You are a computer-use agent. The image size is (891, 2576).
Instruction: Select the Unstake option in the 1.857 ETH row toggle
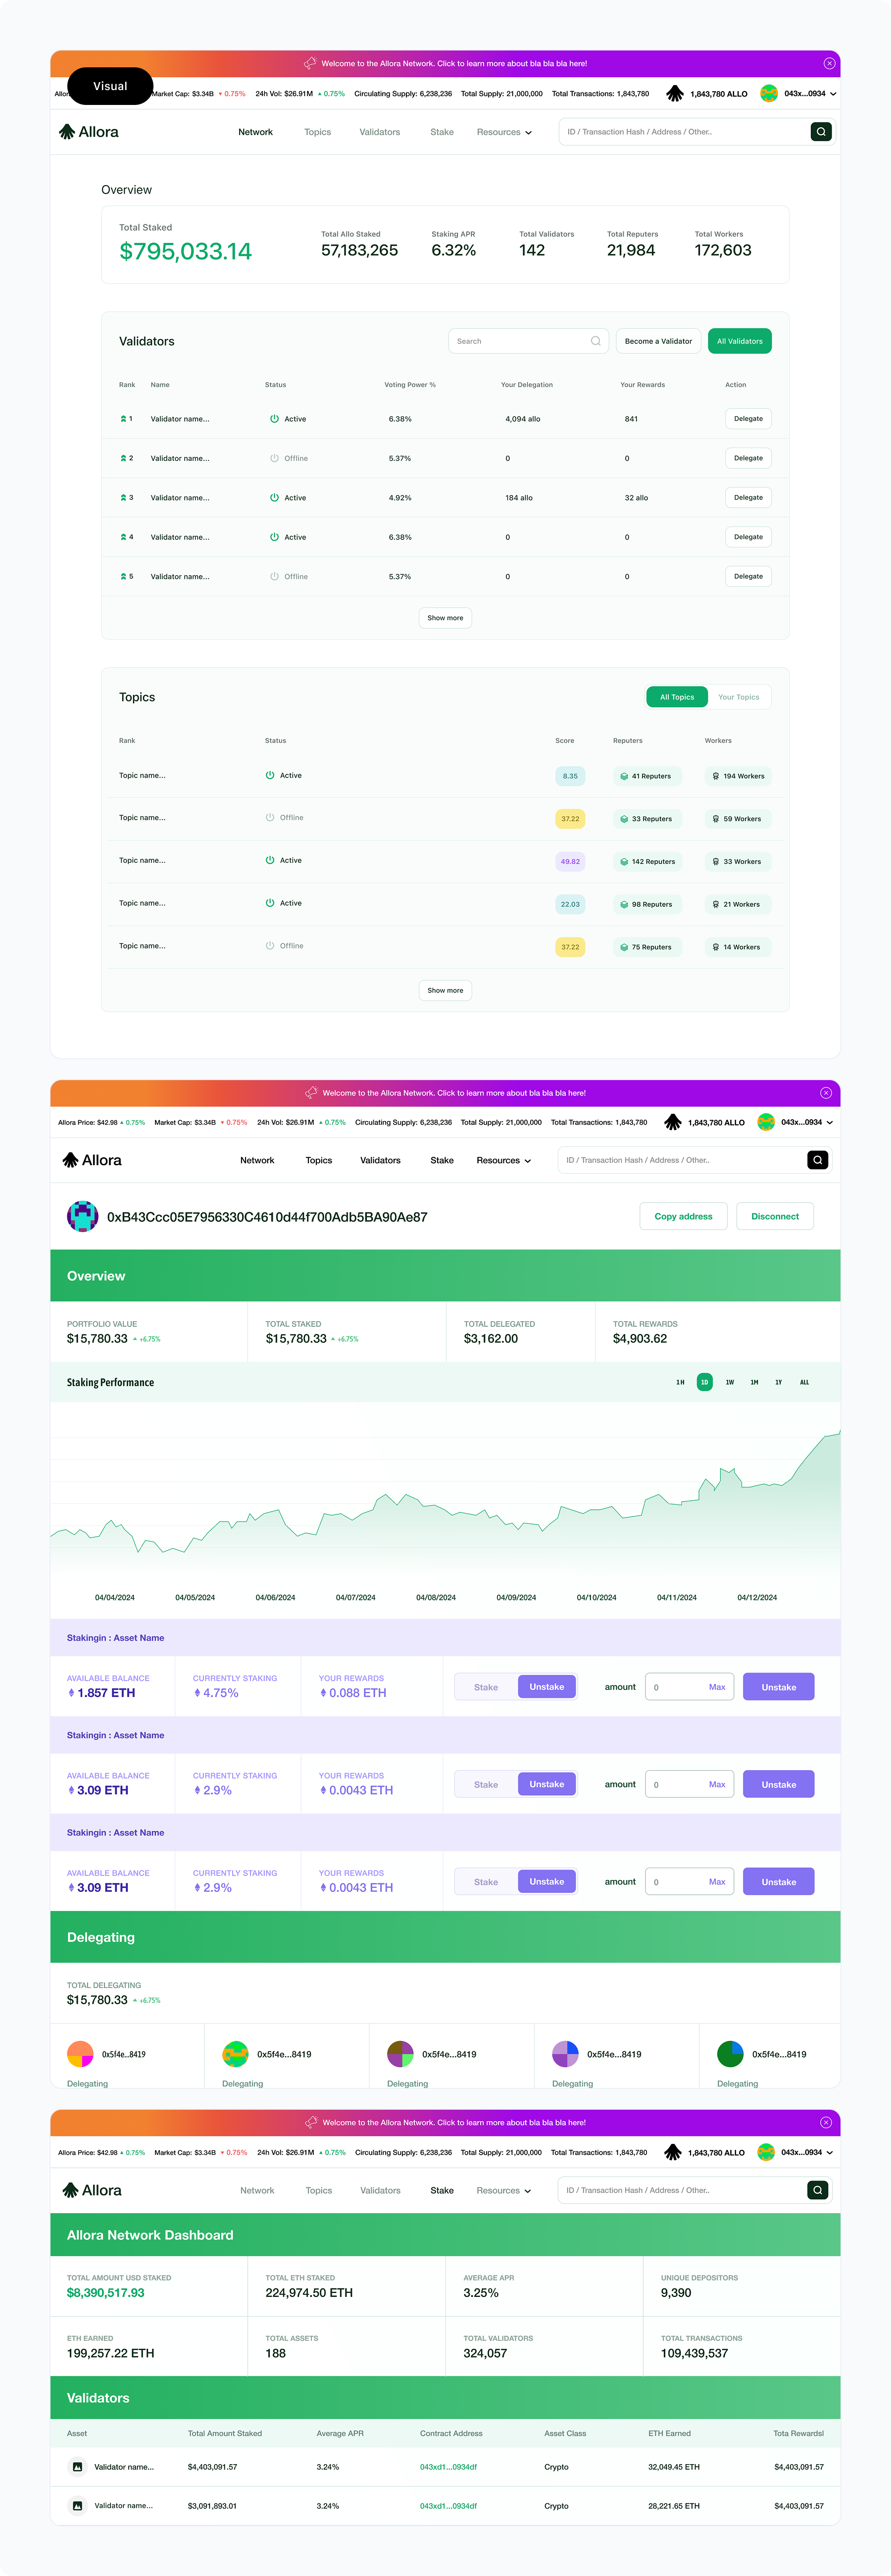(547, 1687)
